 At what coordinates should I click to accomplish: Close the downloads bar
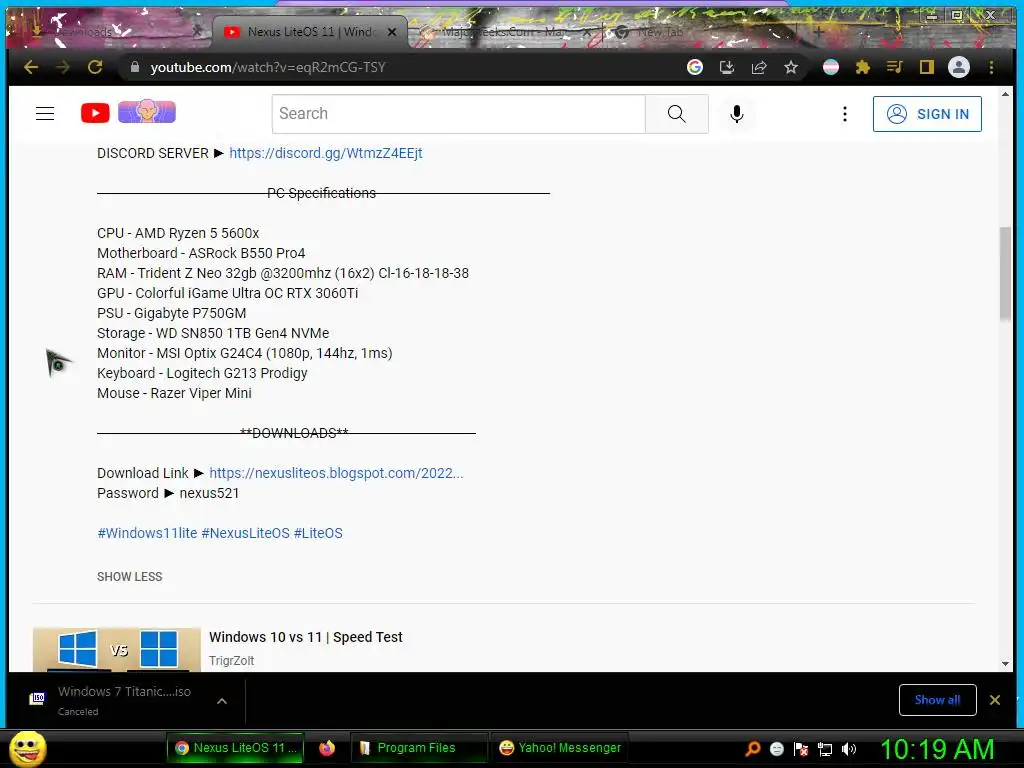coord(995,700)
